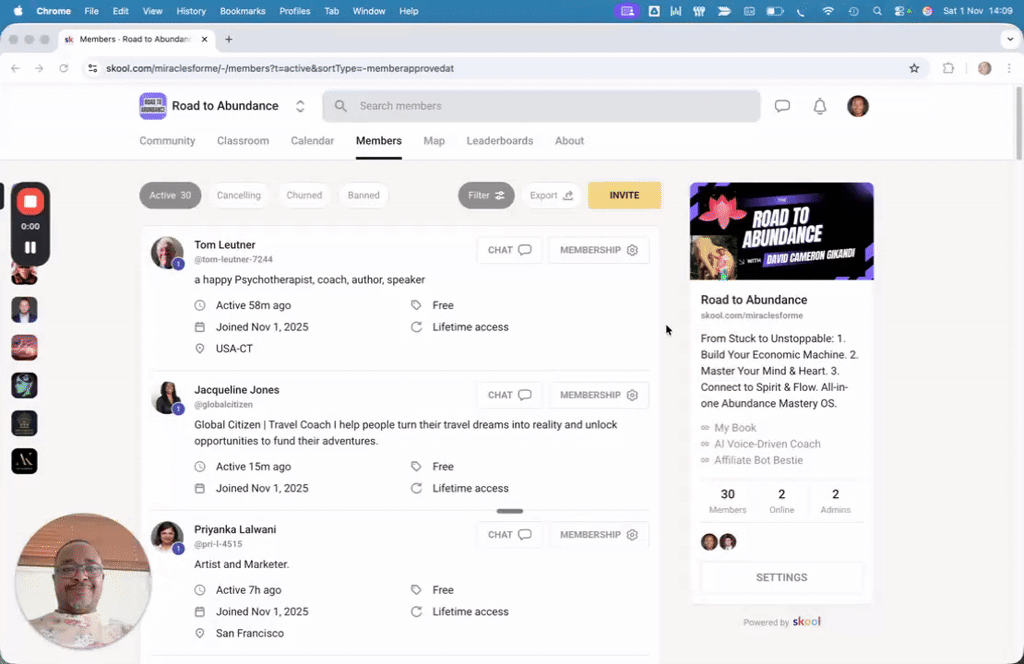Open the Bookmarks menu in menu bar

(242, 11)
